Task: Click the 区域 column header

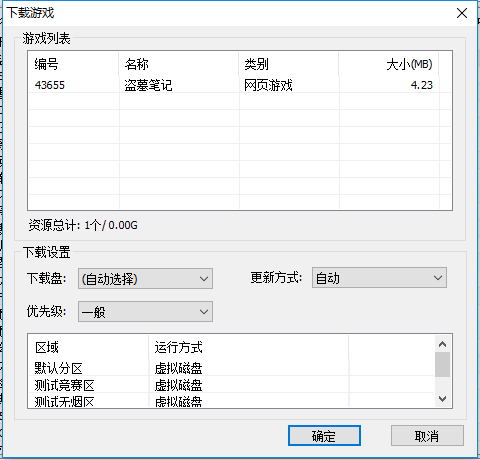Action: [x=88, y=347]
